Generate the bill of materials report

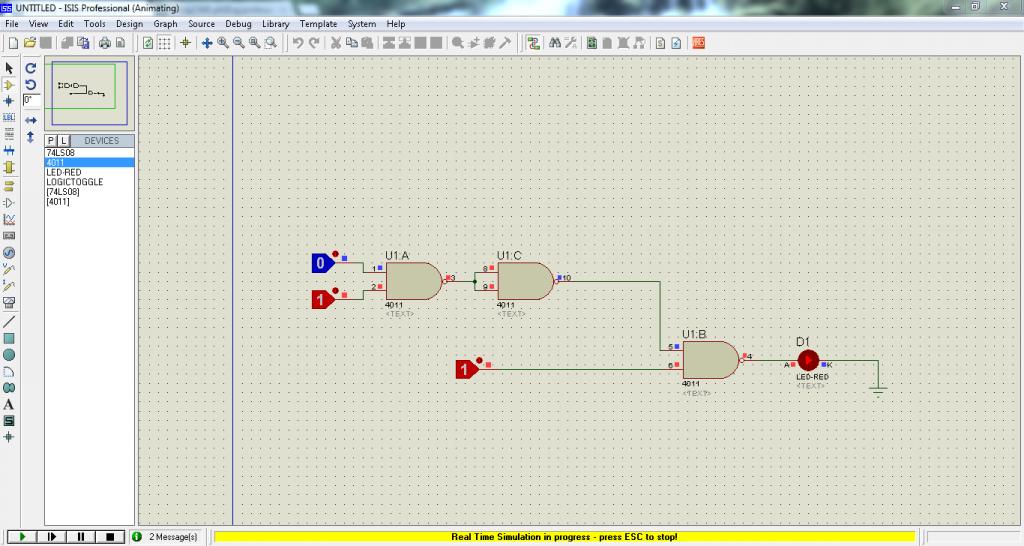(660, 43)
